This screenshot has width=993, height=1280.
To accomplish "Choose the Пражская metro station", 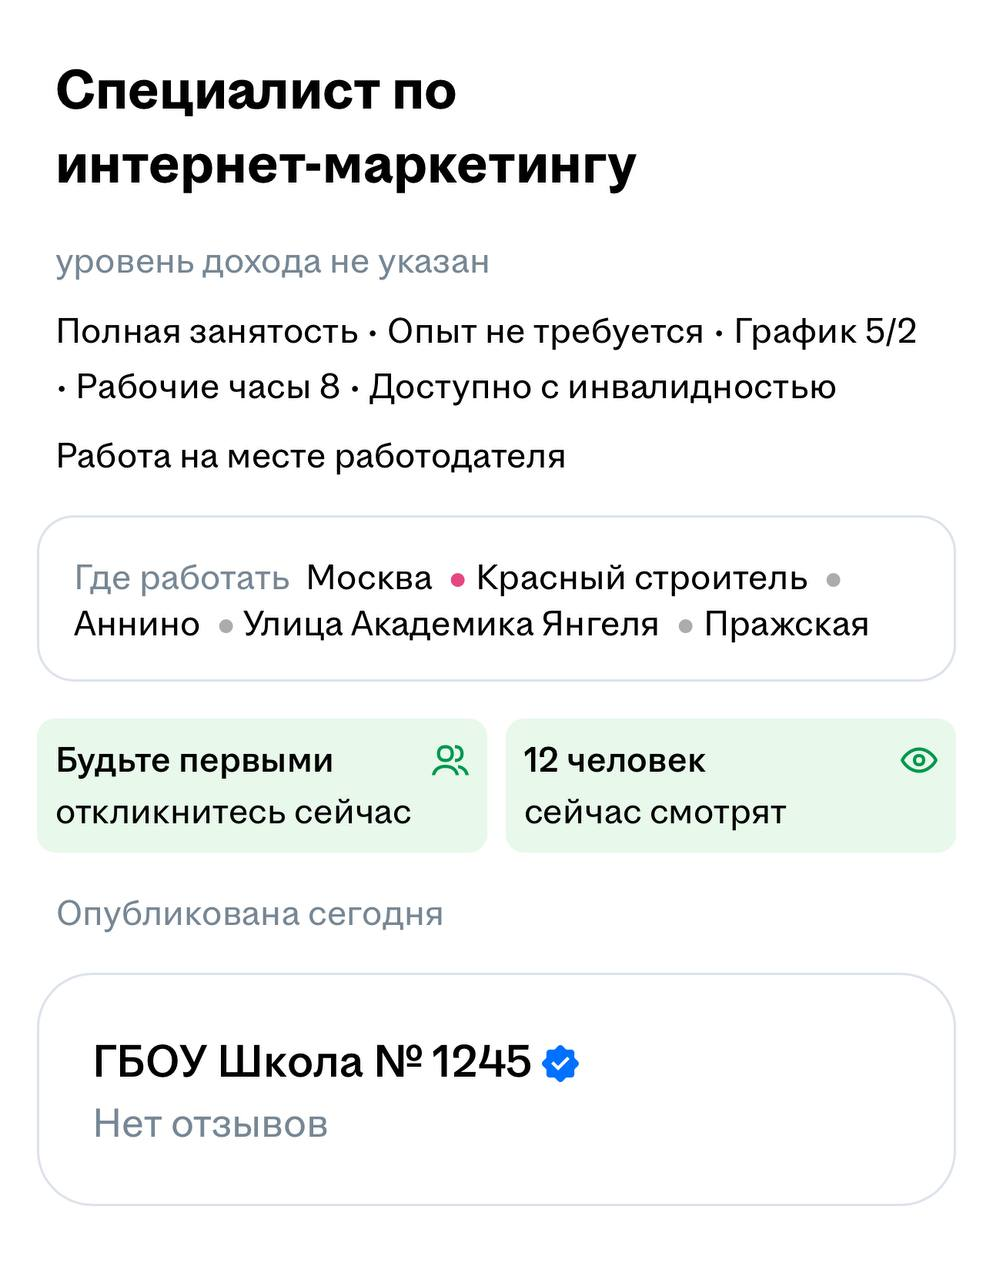I will tap(786, 625).
